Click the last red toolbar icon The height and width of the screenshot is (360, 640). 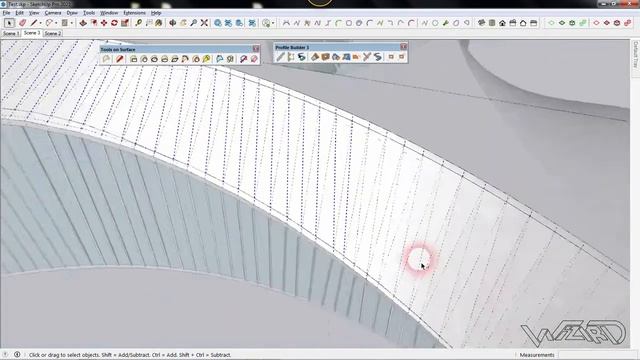[x=628, y=23]
